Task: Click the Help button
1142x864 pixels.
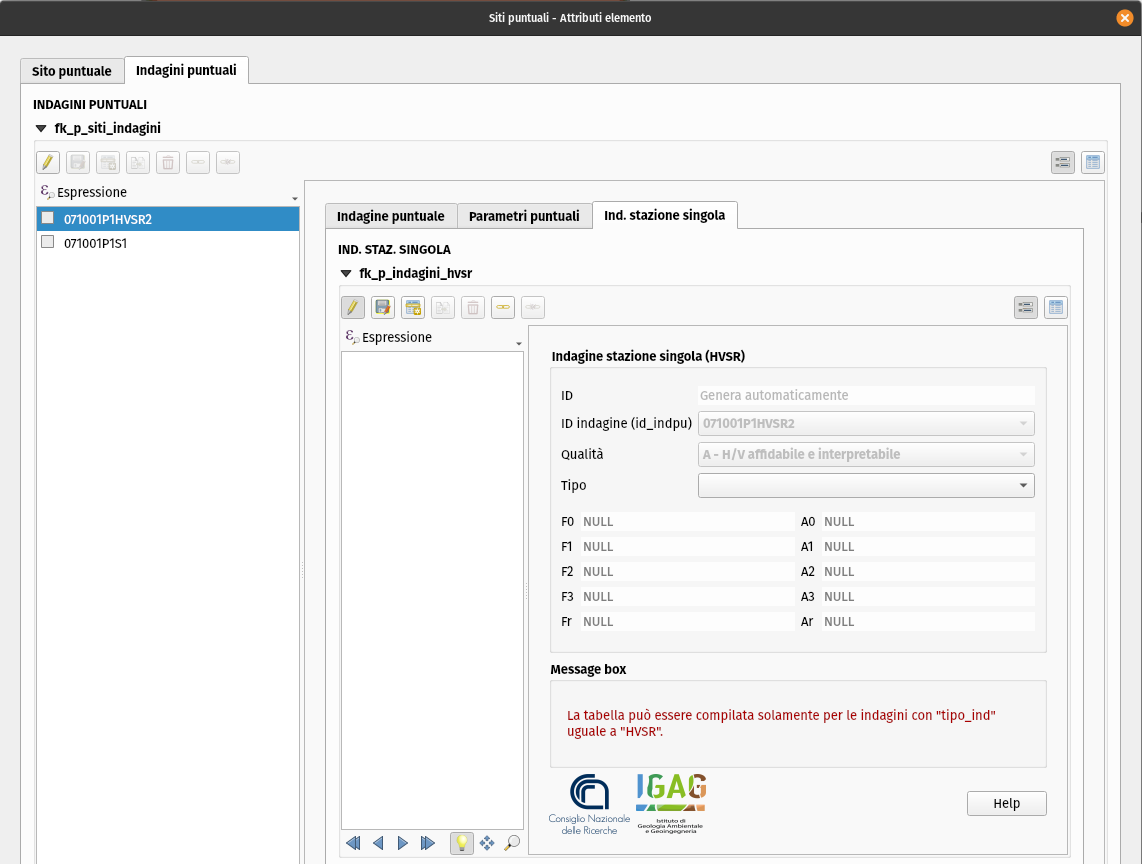Action: click(1007, 804)
